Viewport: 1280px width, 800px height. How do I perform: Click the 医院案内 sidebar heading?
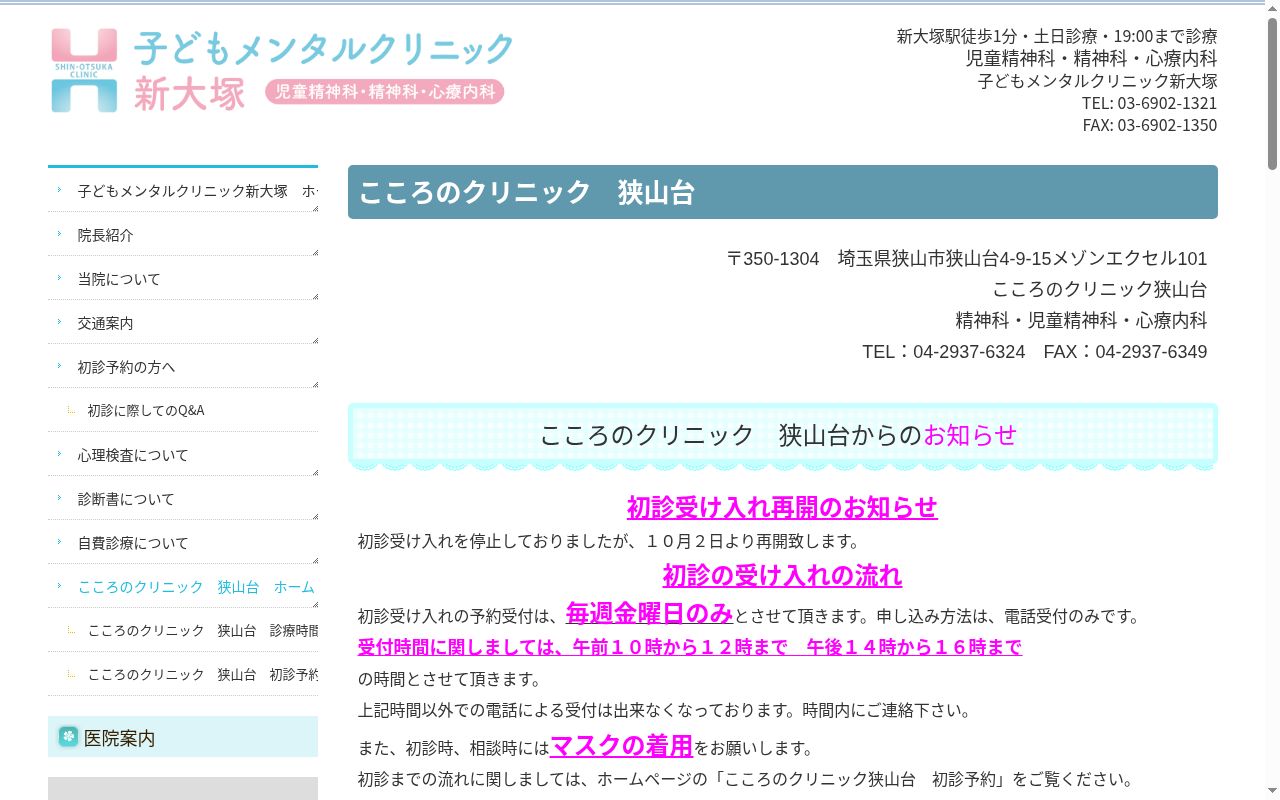pos(183,737)
